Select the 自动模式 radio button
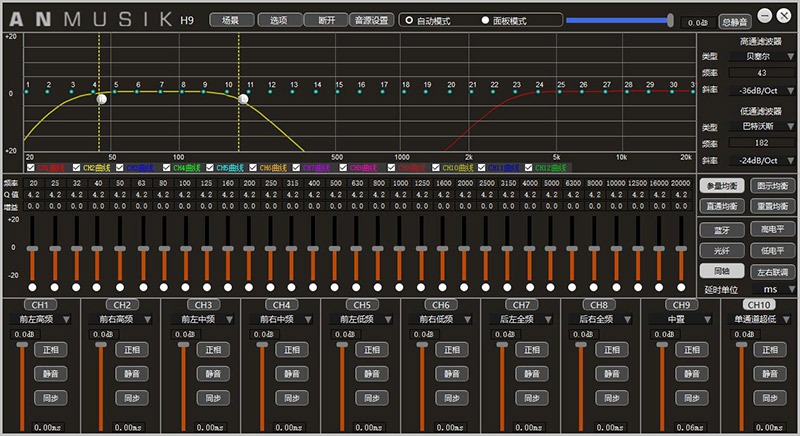This screenshot has height=436, width=800. click(409, 20)
